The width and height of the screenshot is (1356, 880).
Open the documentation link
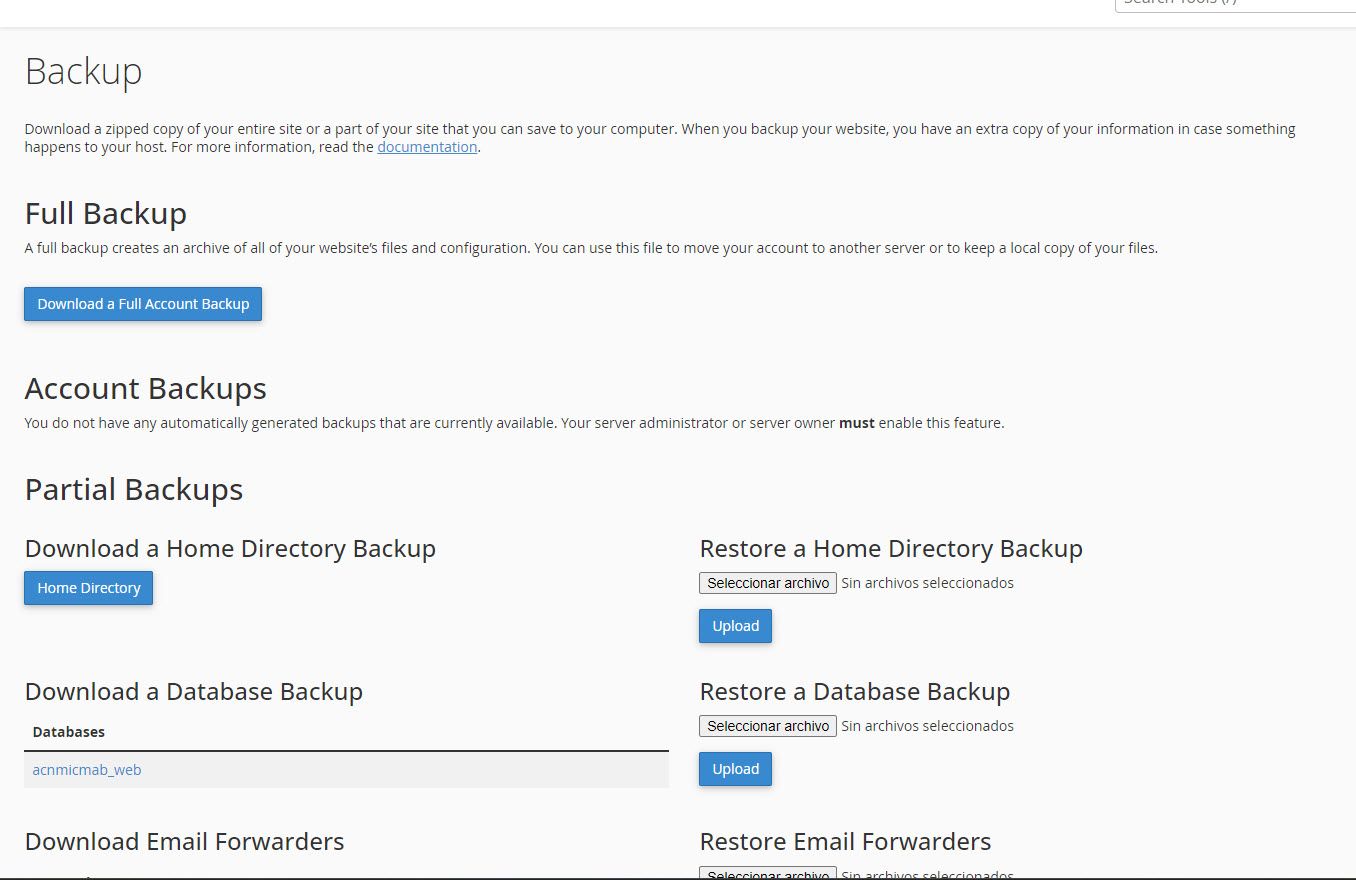click(x=427, y=147)
